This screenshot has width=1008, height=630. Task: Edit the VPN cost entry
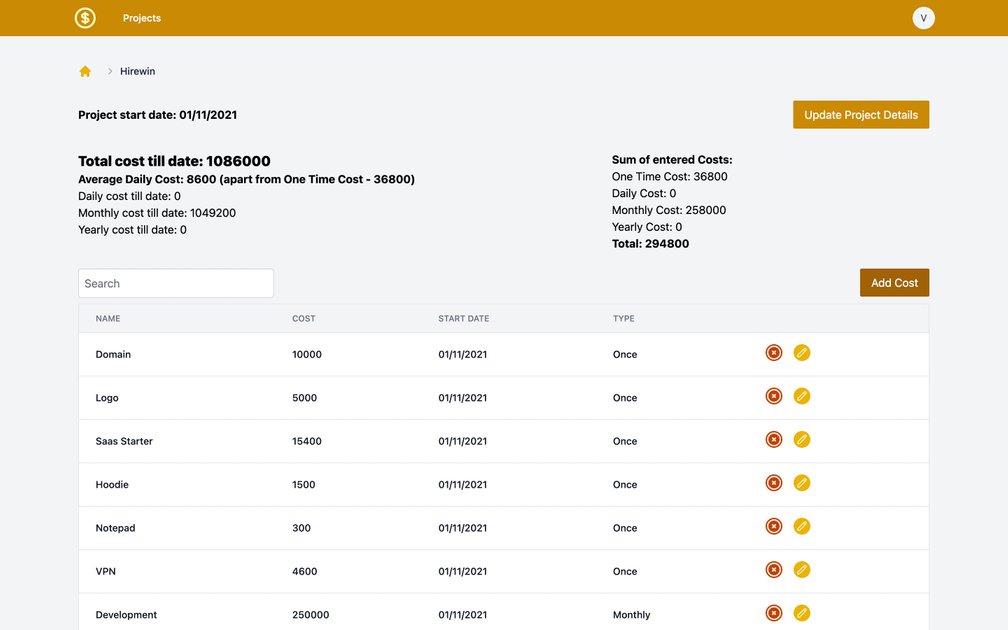(x=801, y=568)
